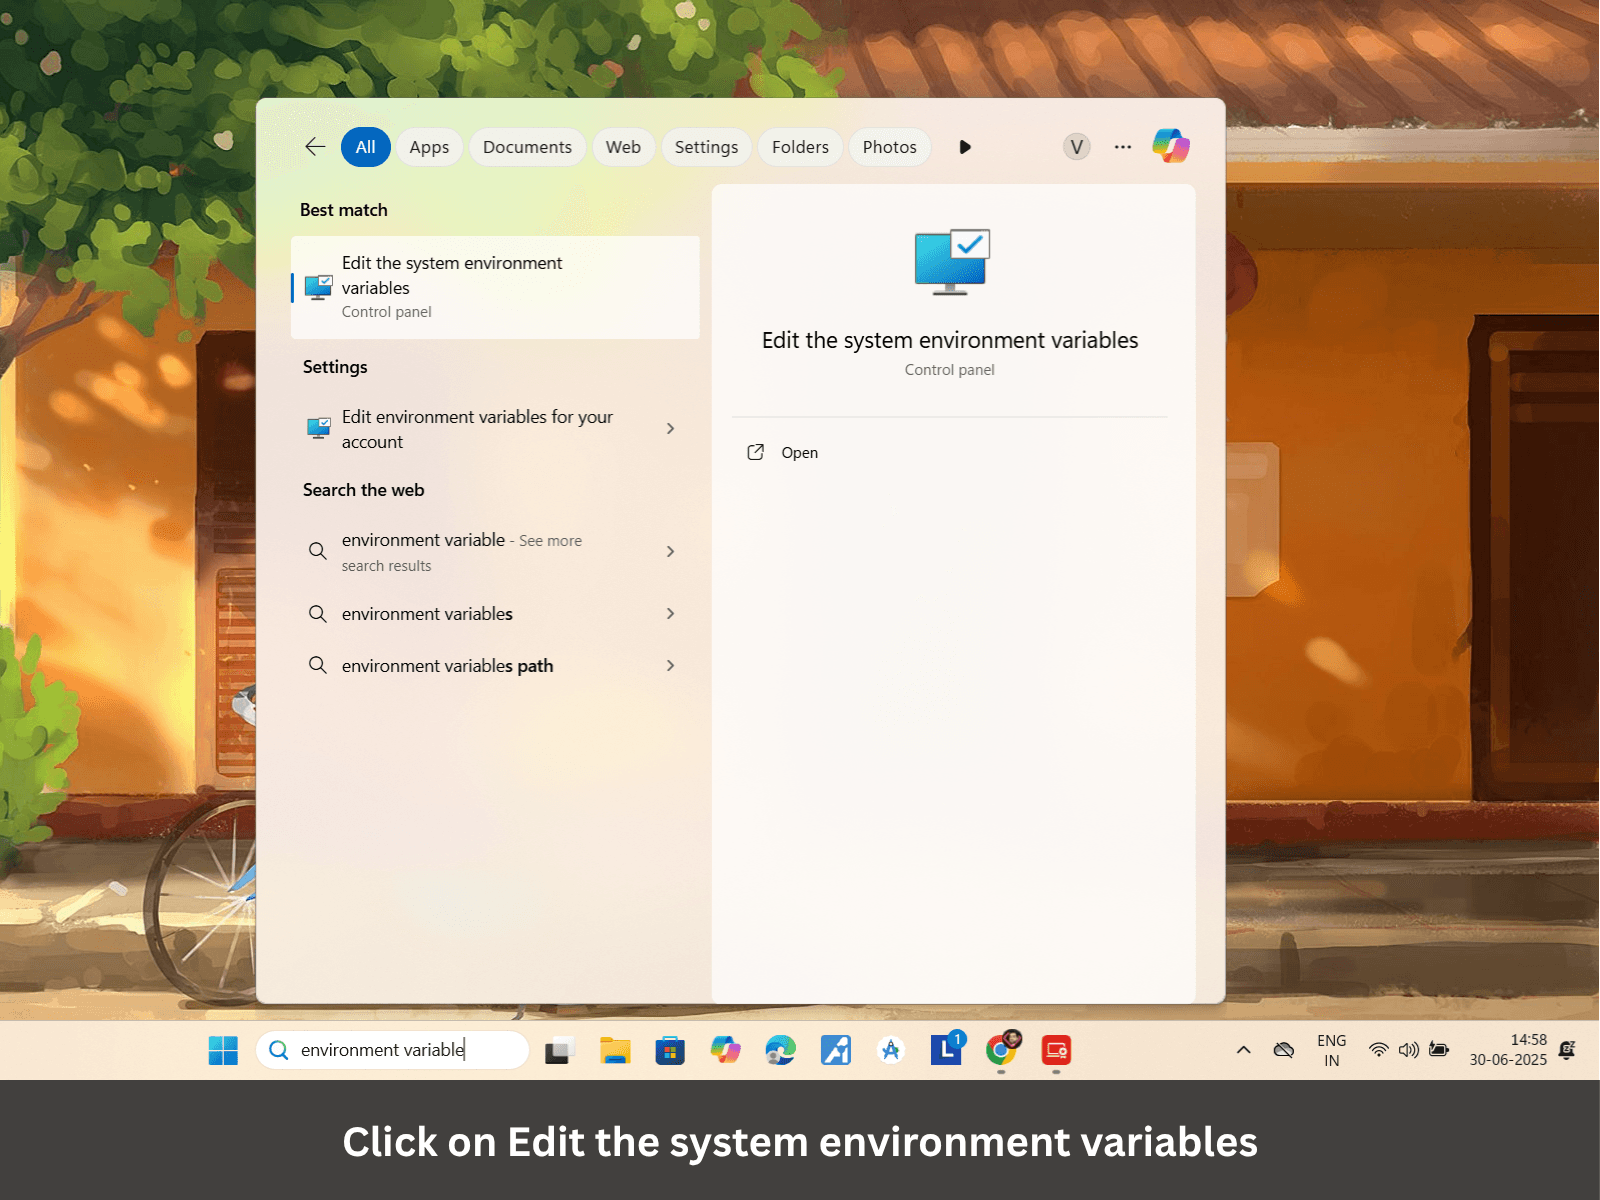Image resolution: width=1600 pixels, height=1200 pixels.
Task: Launch Microsoft Store from taskbar
Action: (x=670, y=1050)
